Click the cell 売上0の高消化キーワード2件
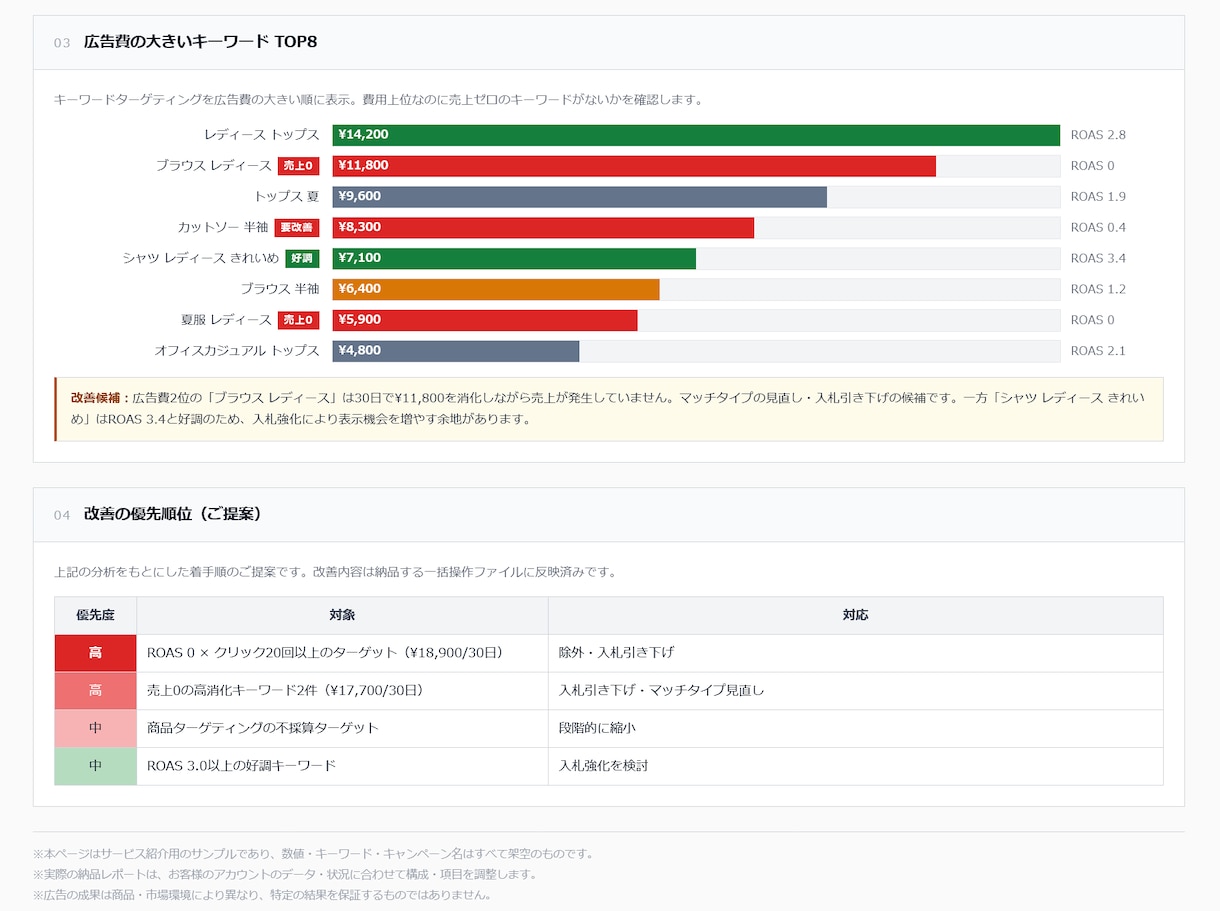Screen dimensions: 1220x911 coord(342,691)
